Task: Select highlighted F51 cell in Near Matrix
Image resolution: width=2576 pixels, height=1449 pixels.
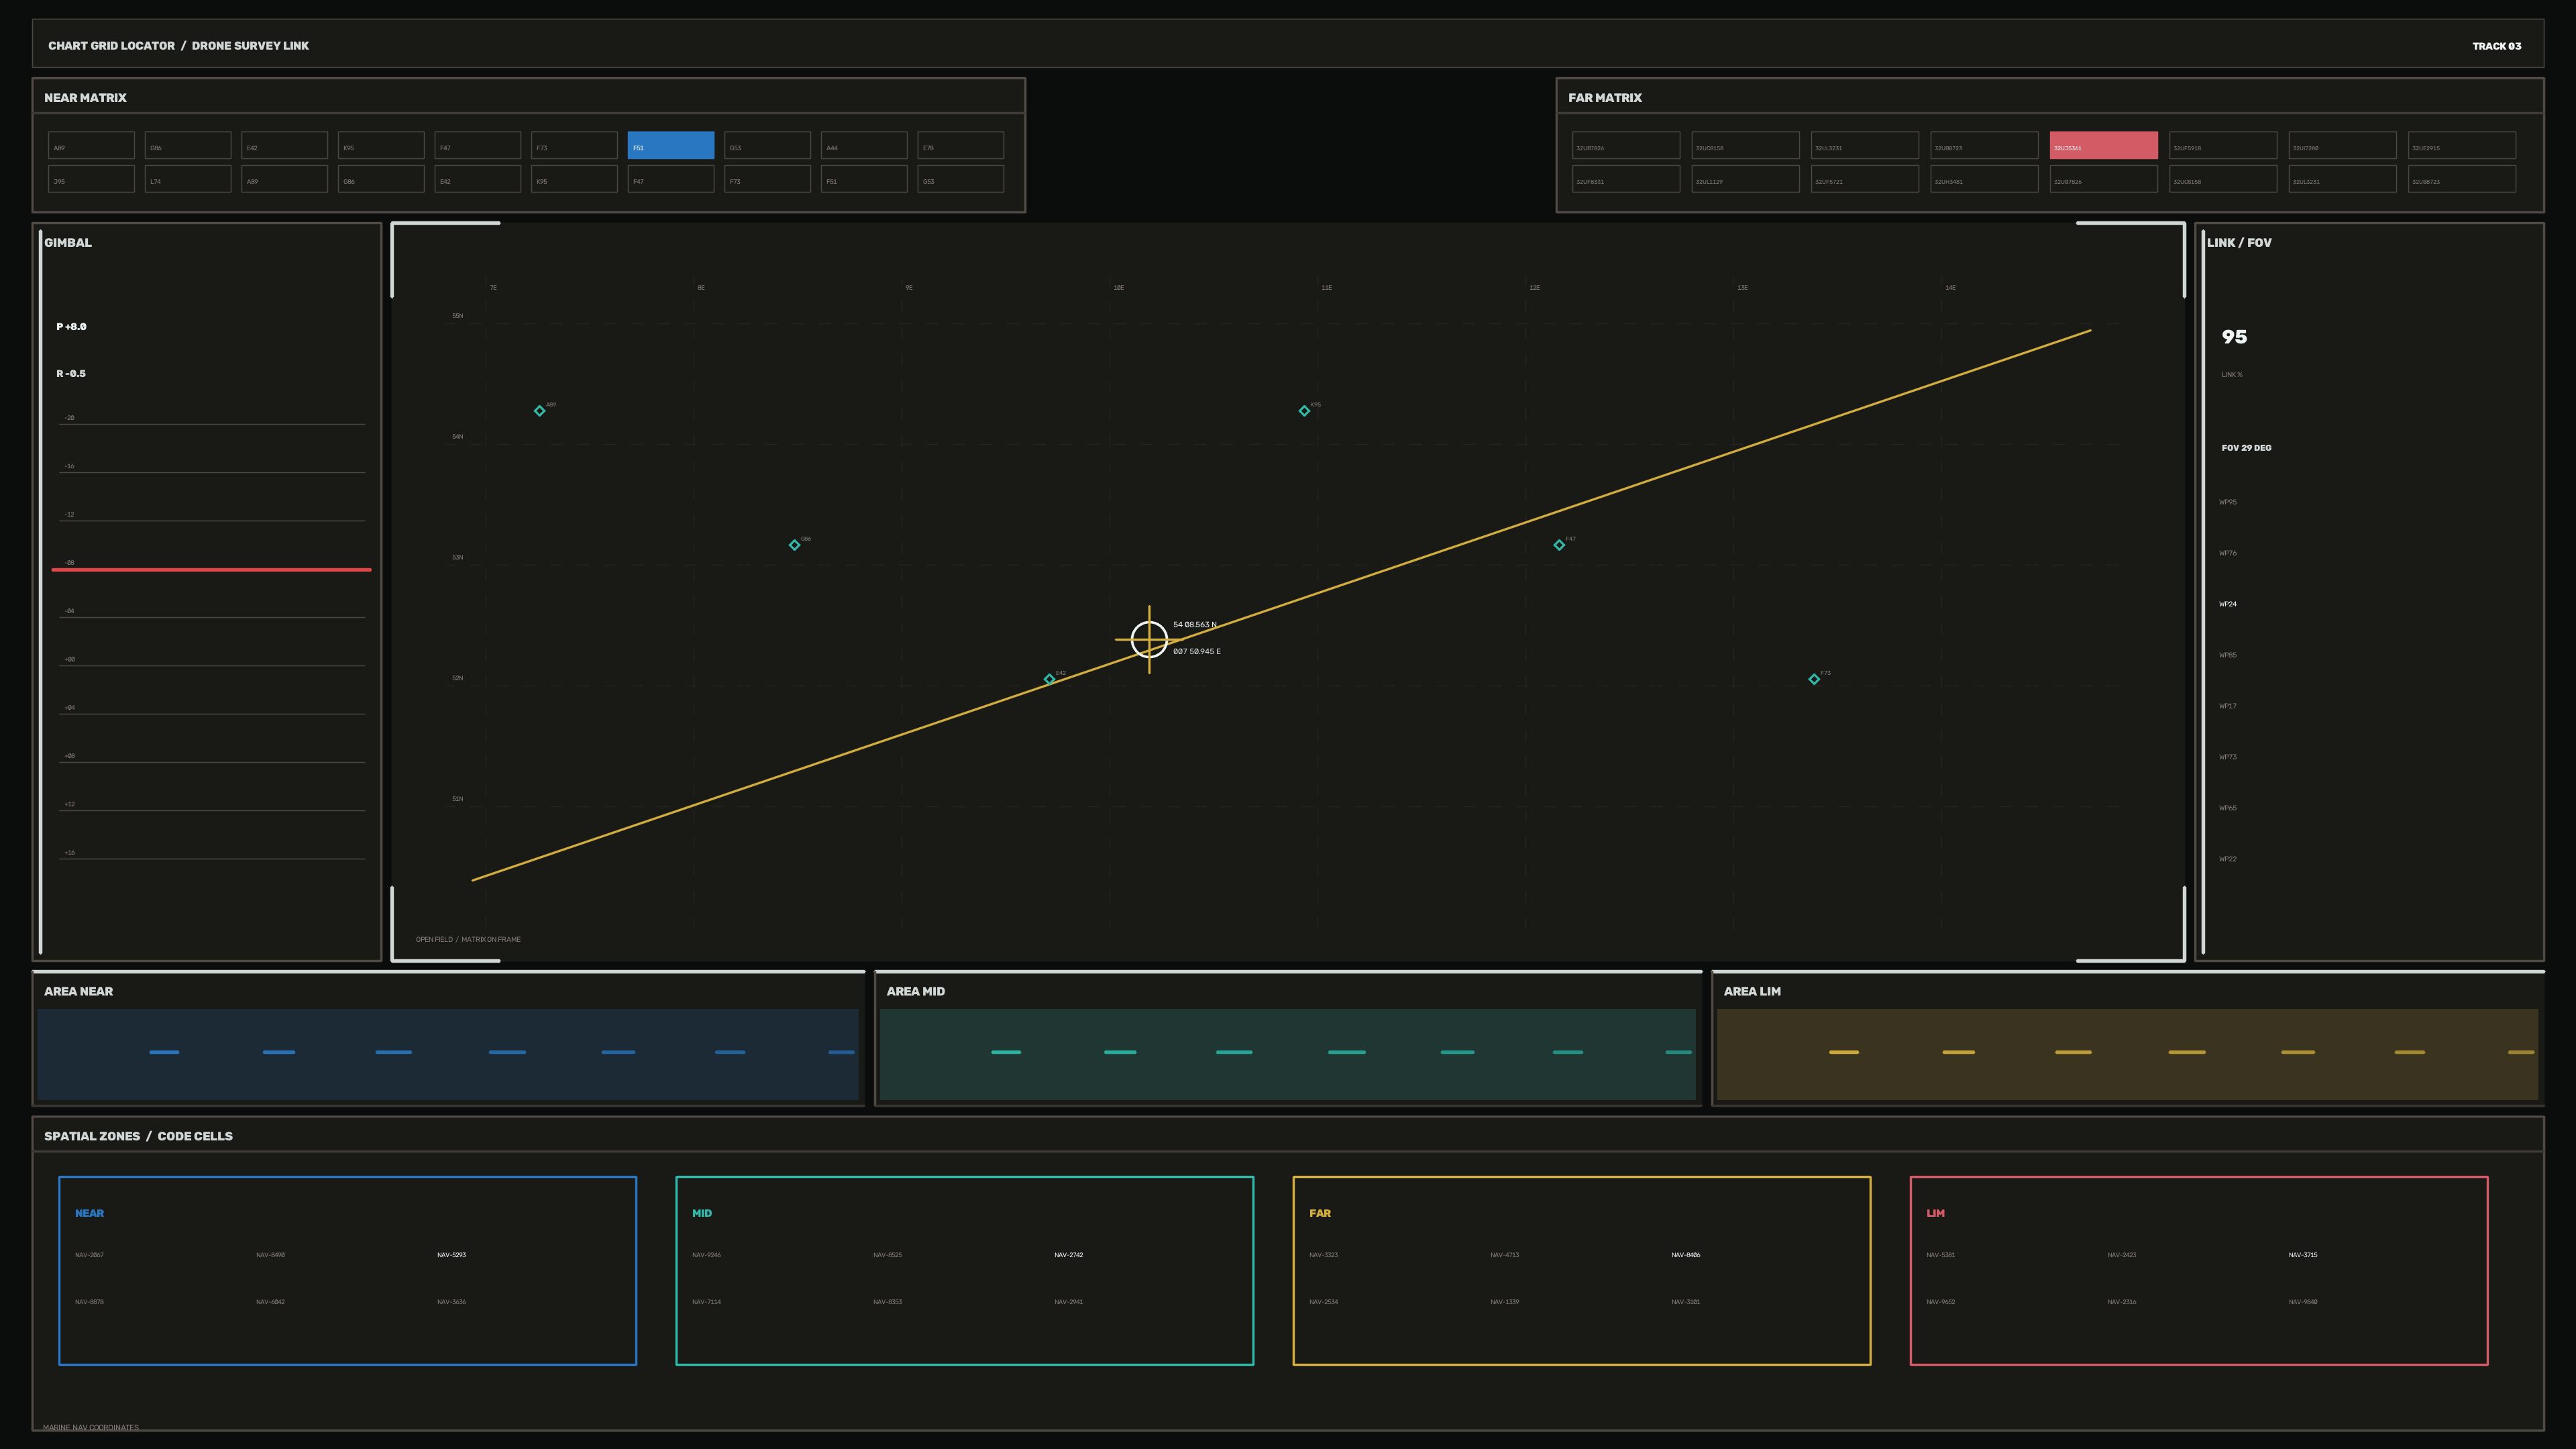Action: (671, 145)
